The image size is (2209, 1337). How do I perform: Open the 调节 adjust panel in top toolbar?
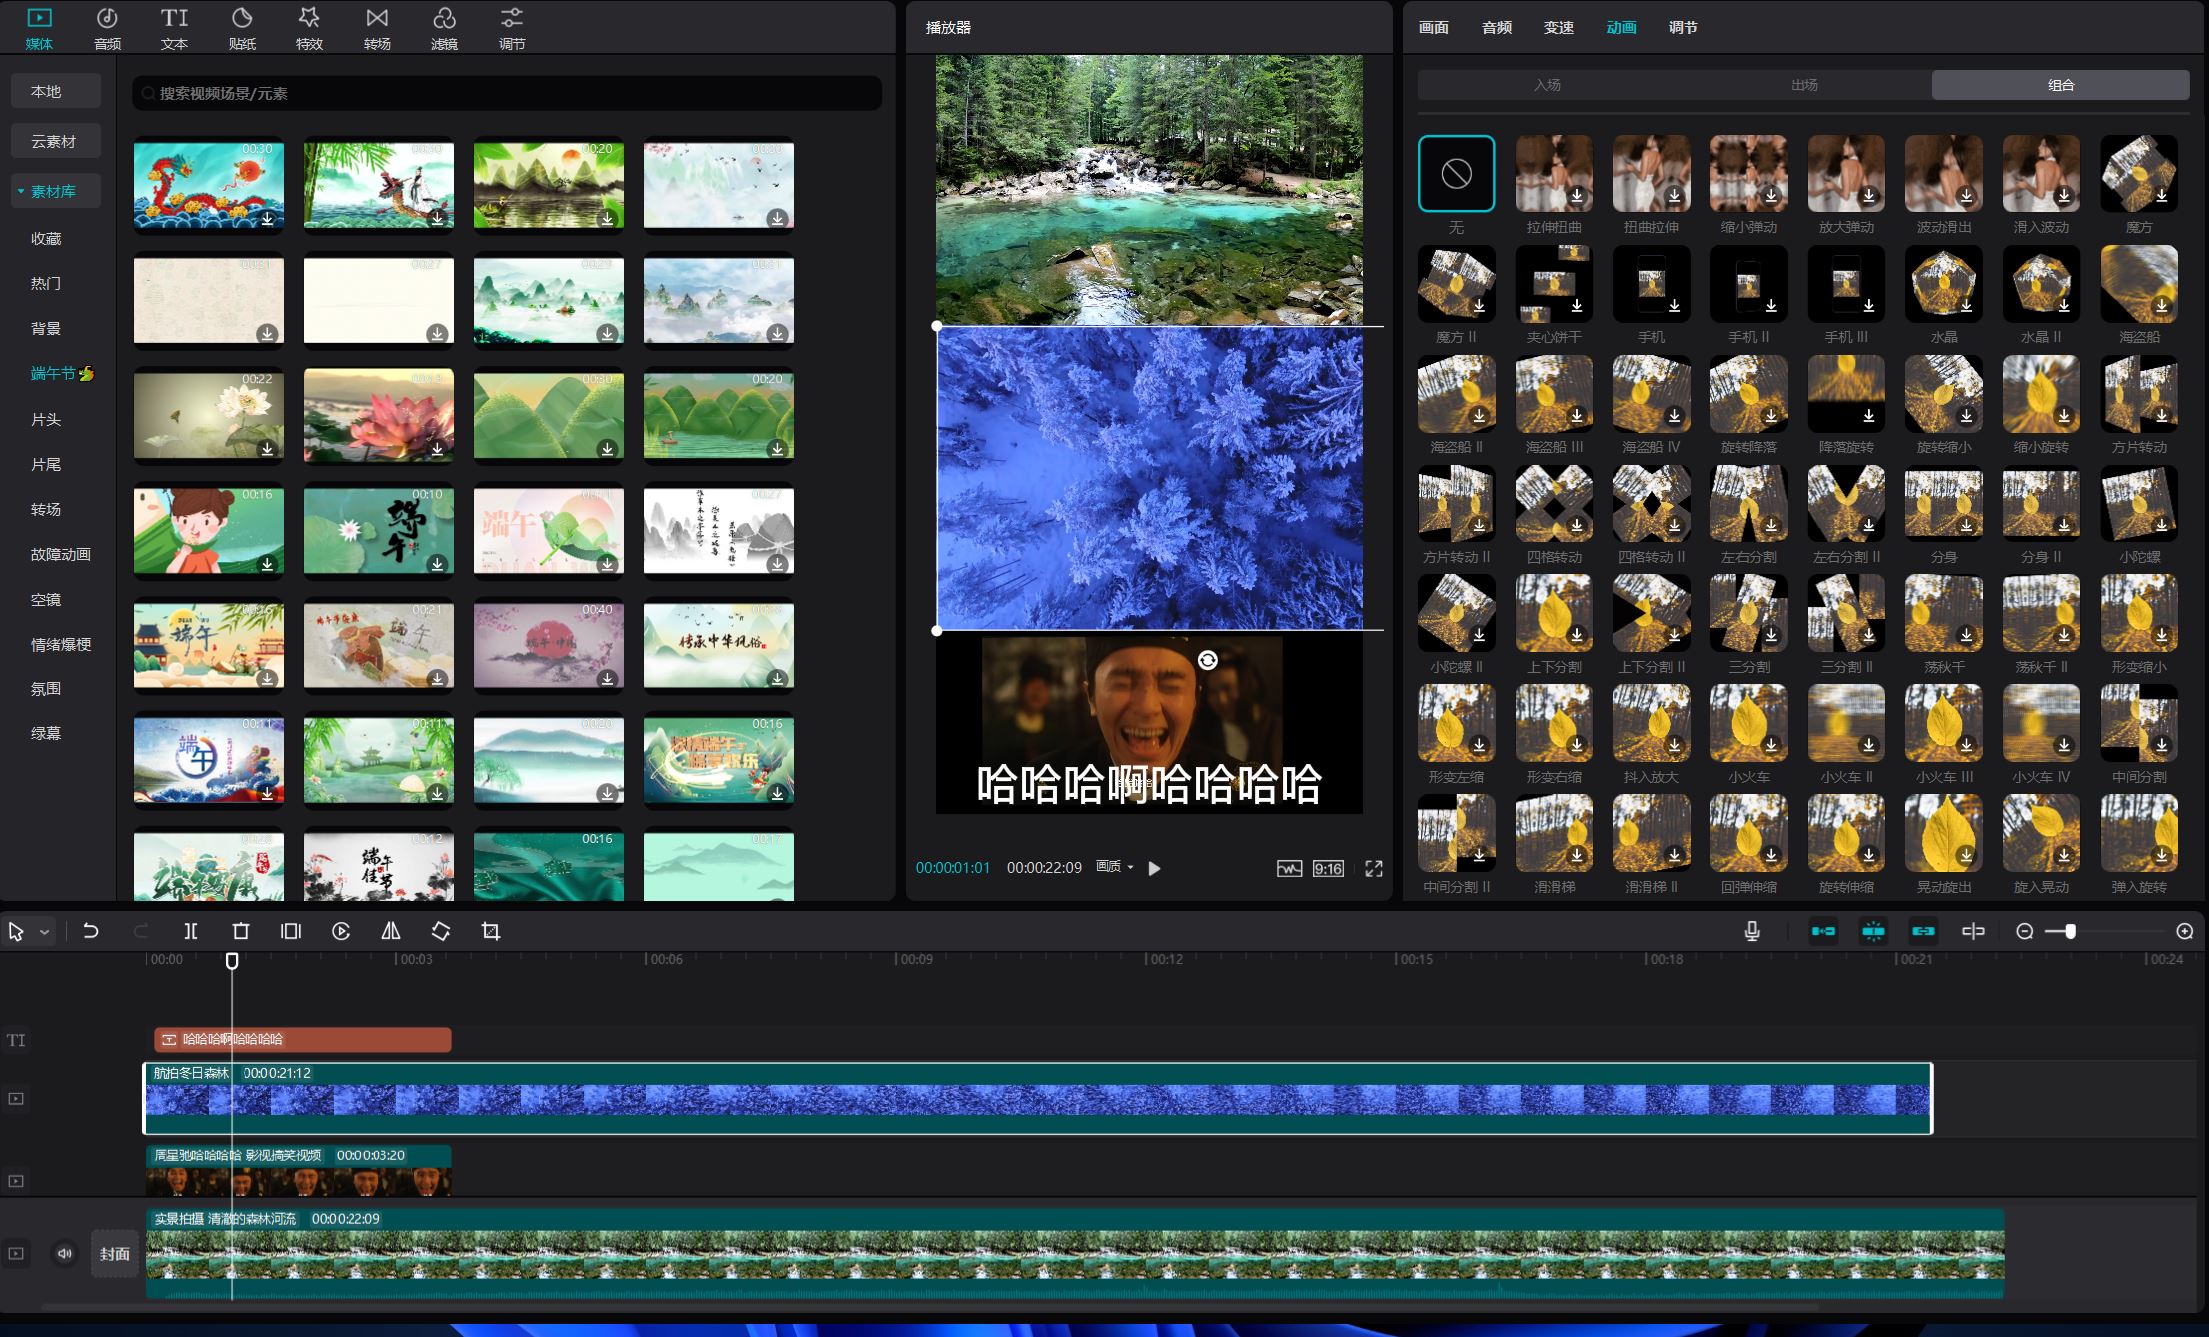click(x=512, y=28)
